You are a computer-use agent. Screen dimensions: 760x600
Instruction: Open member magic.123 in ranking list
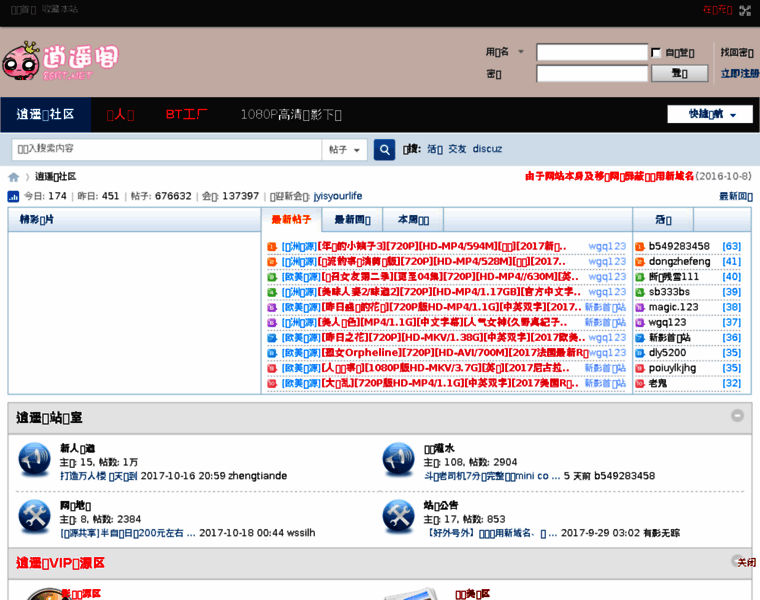pyautogui.click(x=673, y=307)
